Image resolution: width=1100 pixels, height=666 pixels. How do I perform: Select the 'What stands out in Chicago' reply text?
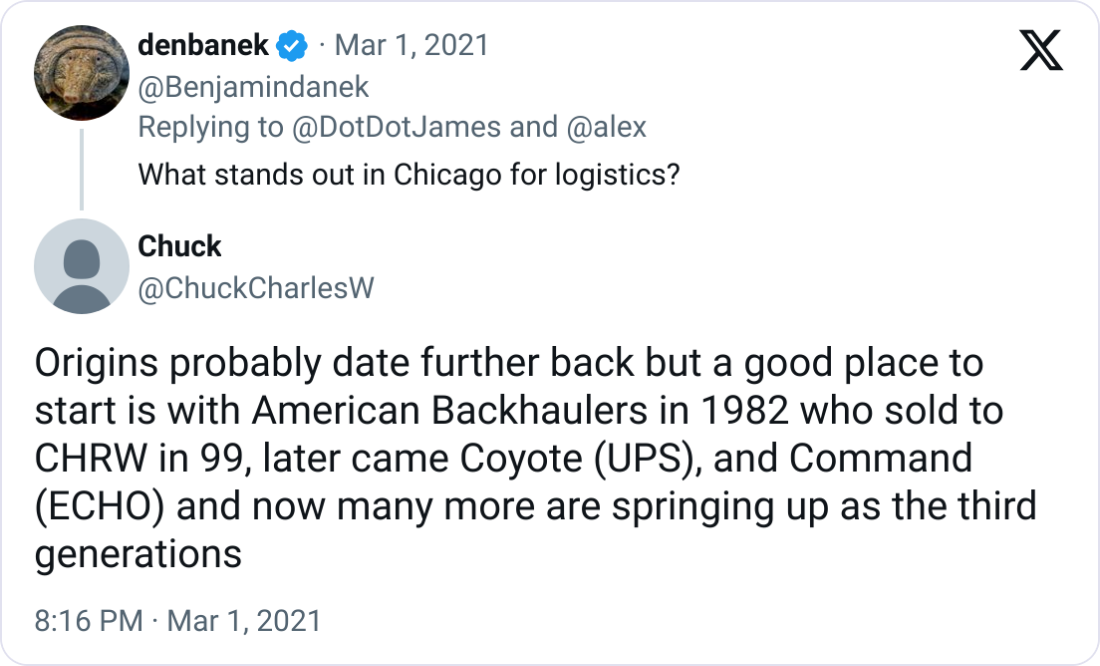(x=408, y=175)
